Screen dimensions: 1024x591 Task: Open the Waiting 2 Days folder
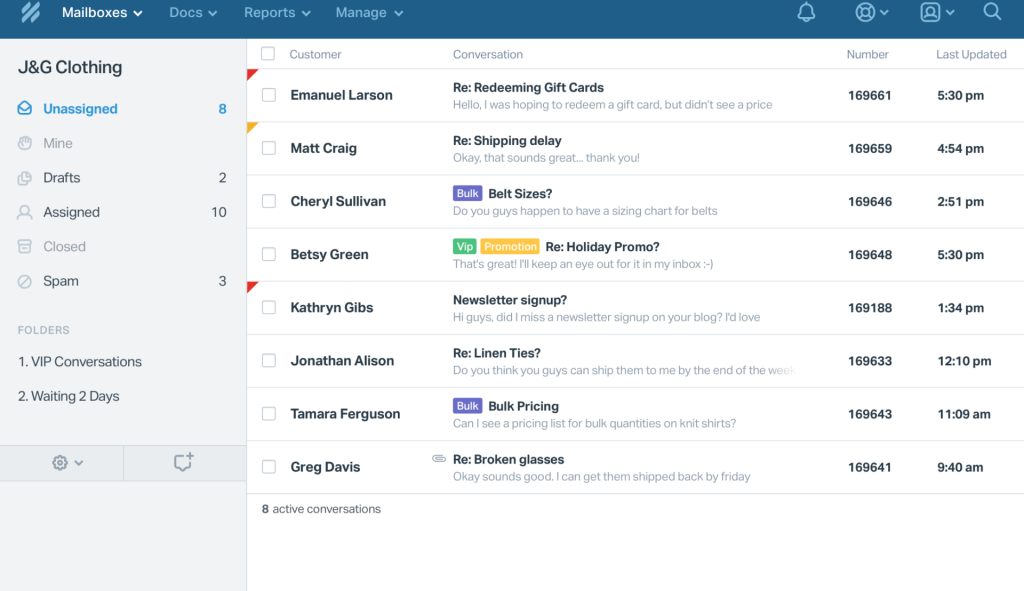tap(69, 396)
